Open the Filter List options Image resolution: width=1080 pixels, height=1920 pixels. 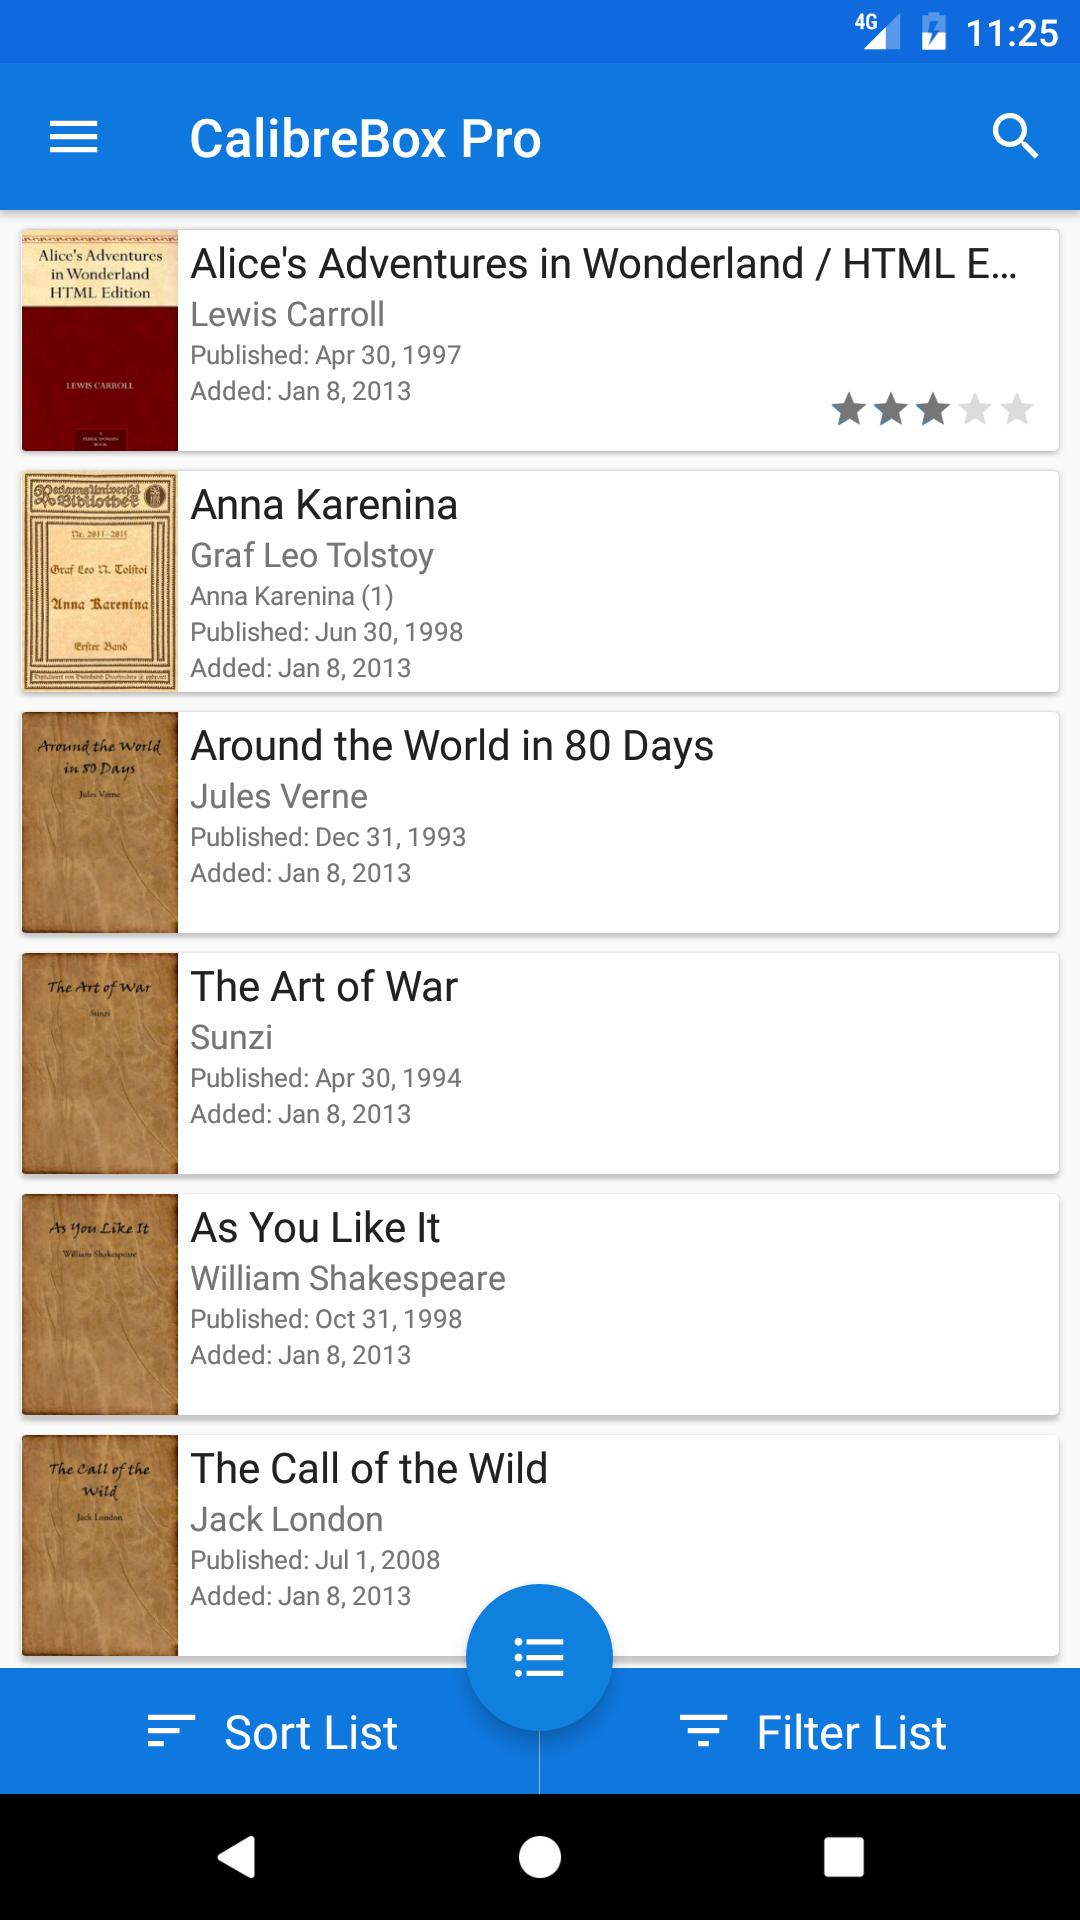click(x=812, y=1733)
